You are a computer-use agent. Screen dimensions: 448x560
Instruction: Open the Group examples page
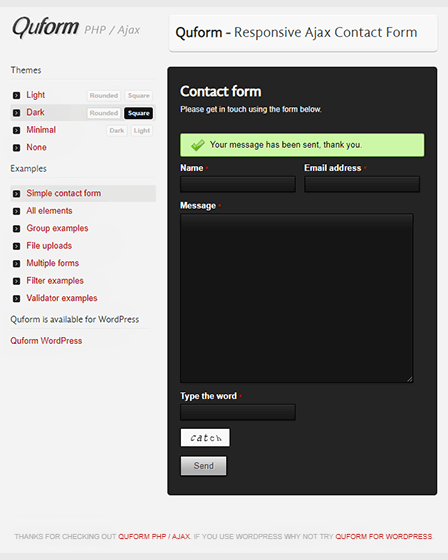[x=57, y=228]
